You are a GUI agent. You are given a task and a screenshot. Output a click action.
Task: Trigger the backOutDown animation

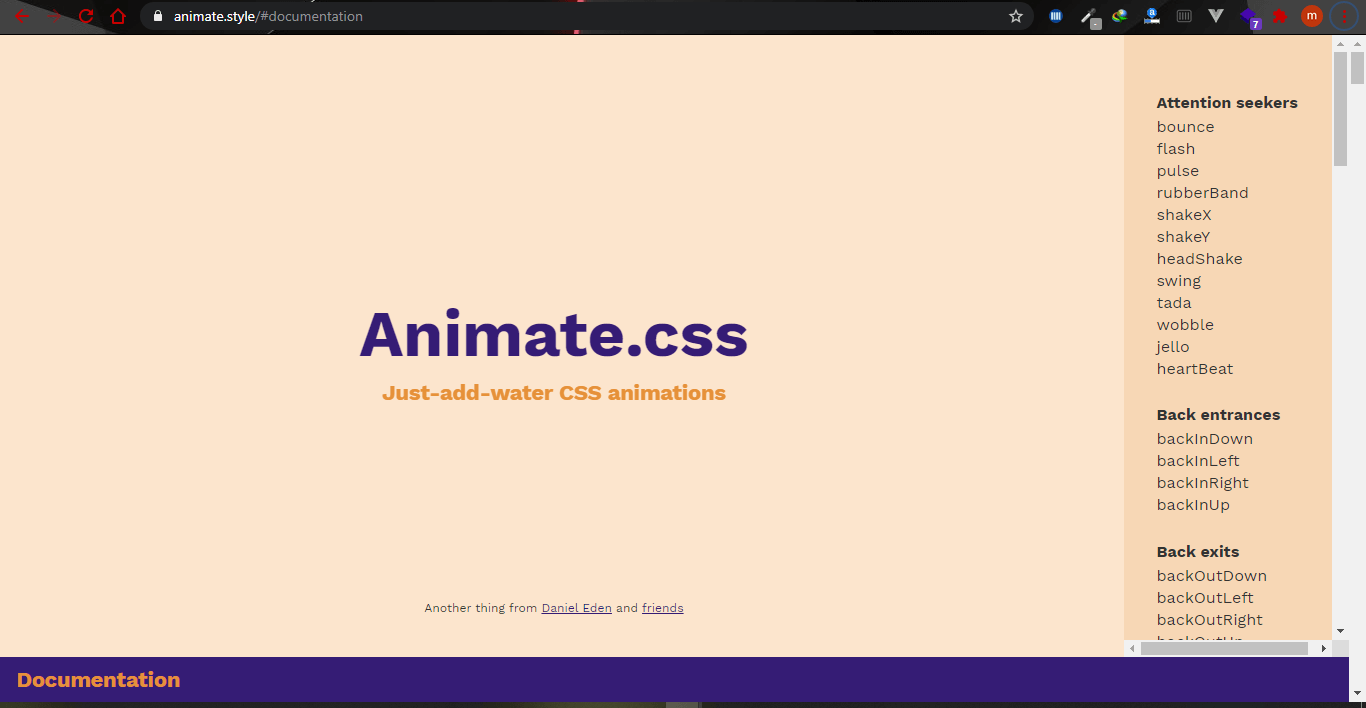click(1212, 576)
